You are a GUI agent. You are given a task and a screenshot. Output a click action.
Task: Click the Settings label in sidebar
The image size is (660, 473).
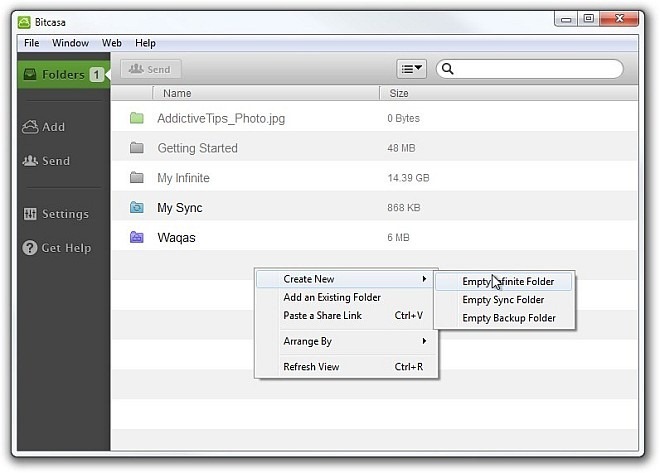tap(65, 214)
